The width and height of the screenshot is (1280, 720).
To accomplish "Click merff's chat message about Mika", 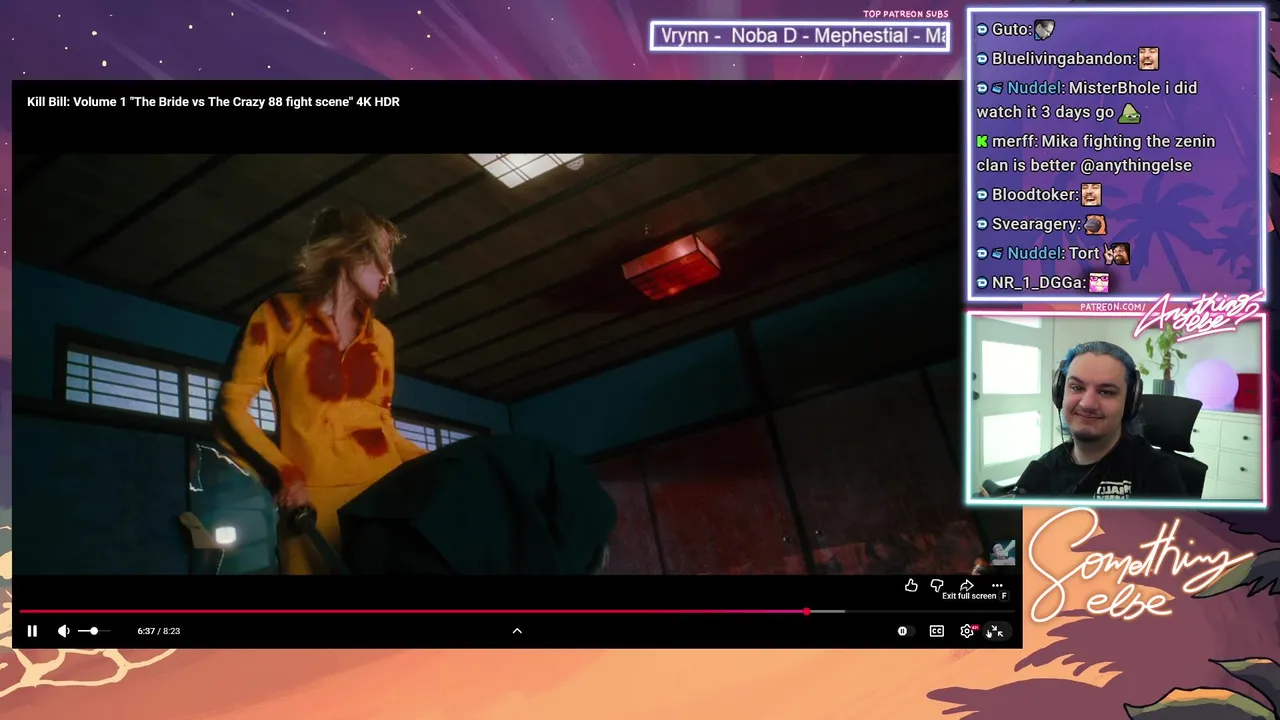I will coord(1096,153).
